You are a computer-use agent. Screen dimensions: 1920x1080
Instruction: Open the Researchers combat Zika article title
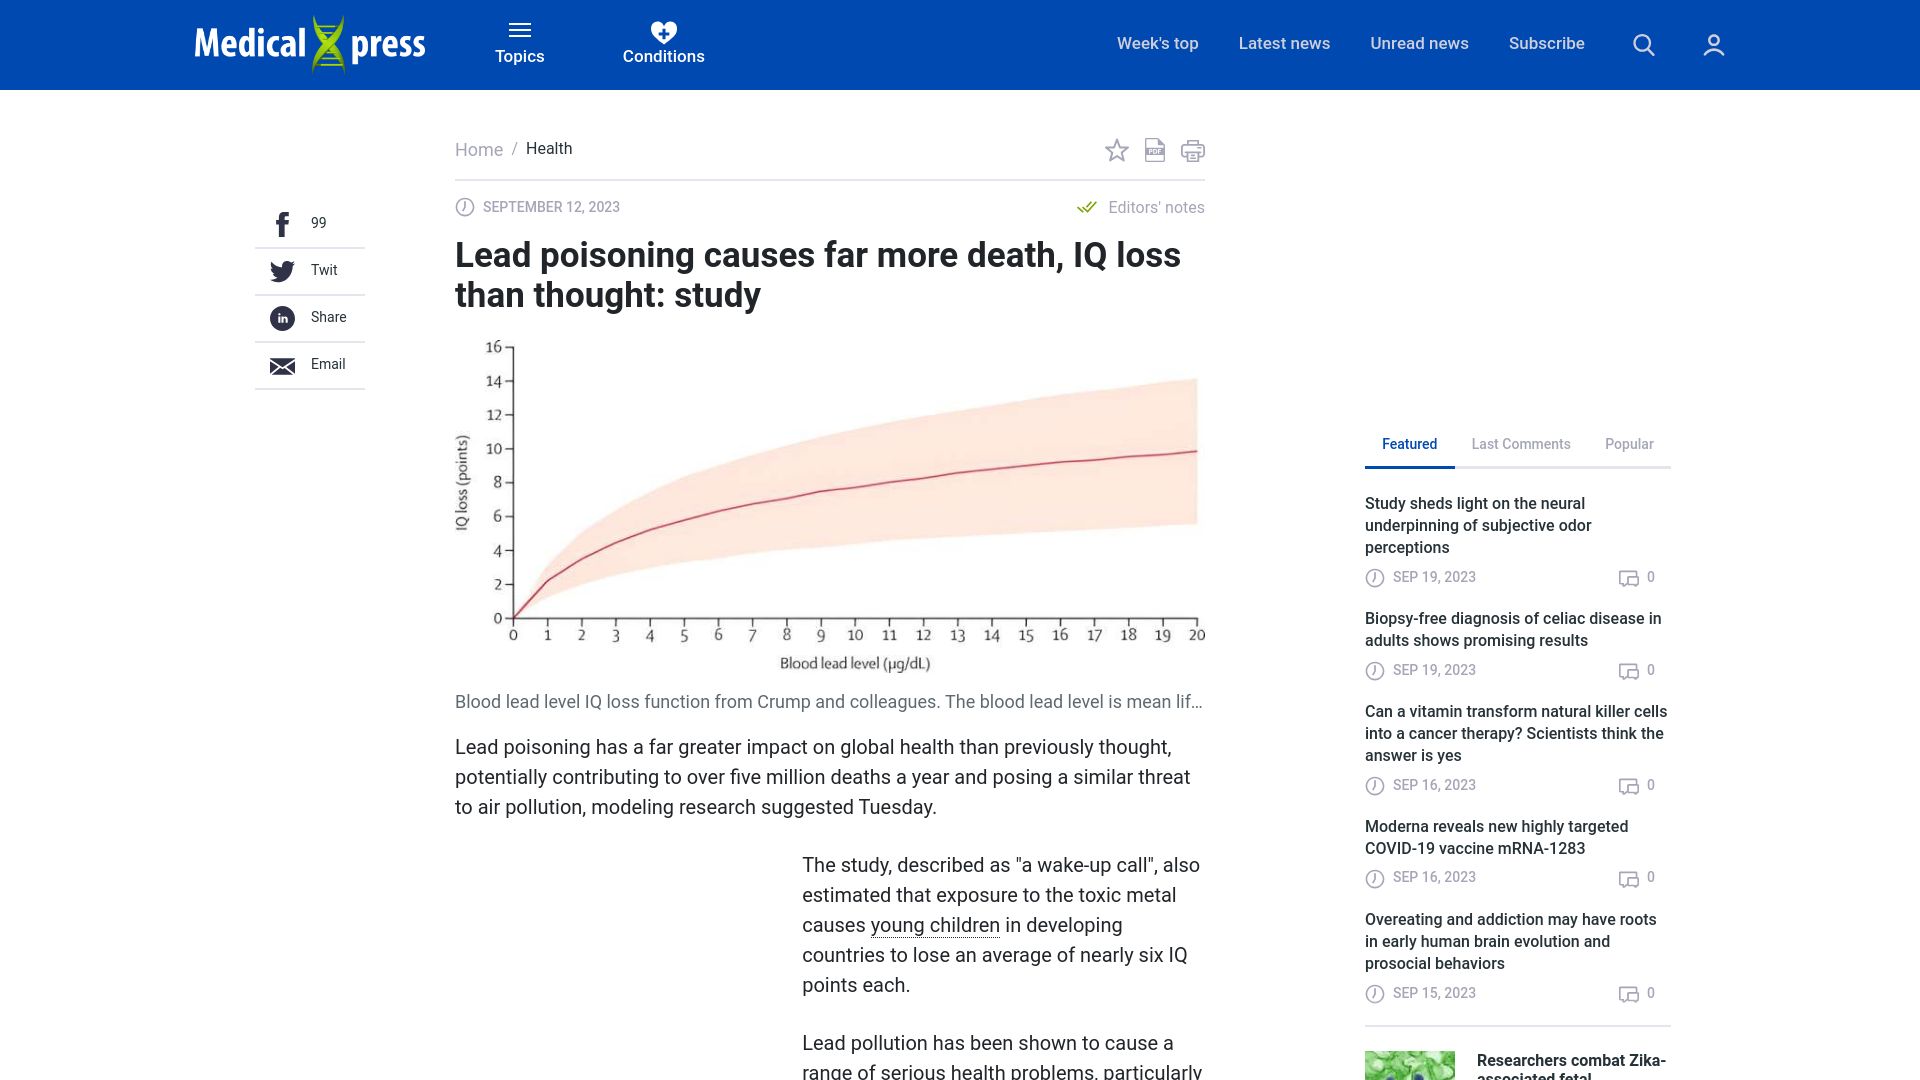point(1571,1067)
